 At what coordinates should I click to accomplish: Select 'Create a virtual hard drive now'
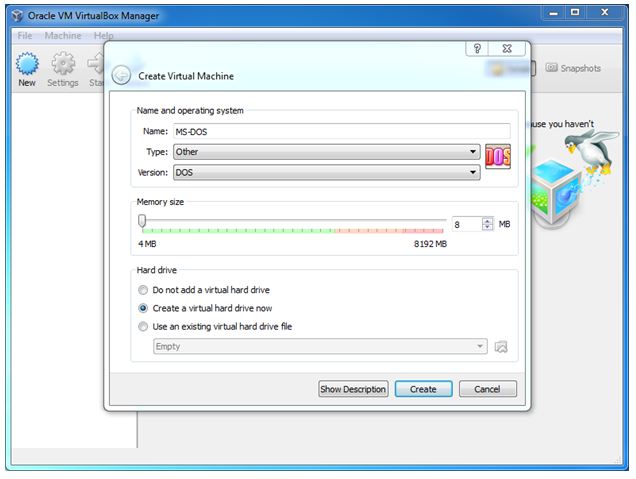coord(145,308)
